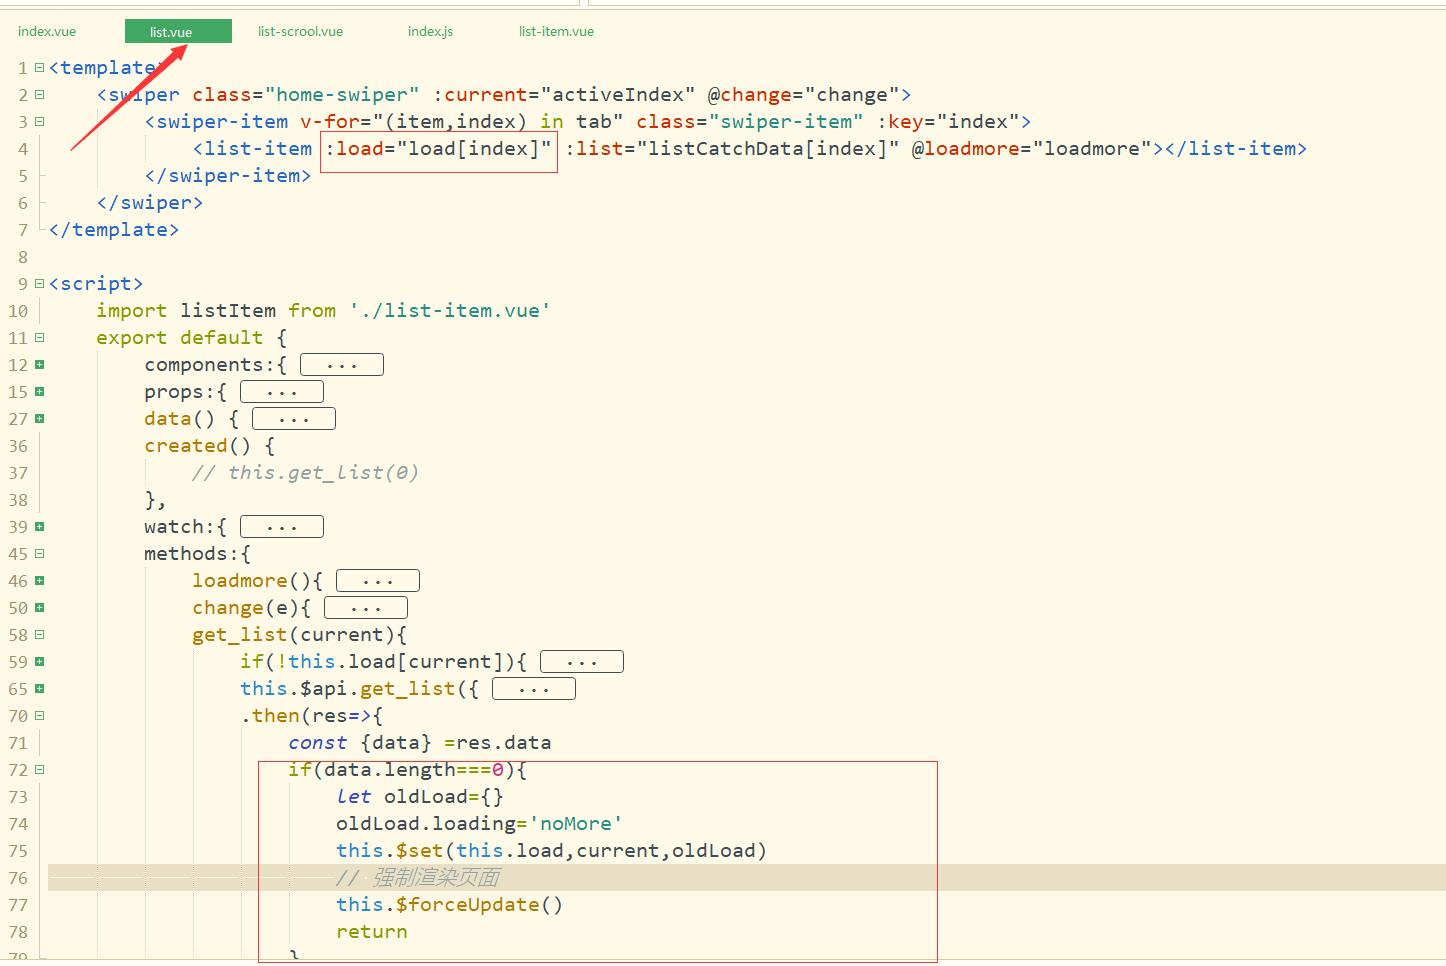Click the ellipsis box after change(e){
This screenshot has width=1446, height=966.
[x=366, y=608]
